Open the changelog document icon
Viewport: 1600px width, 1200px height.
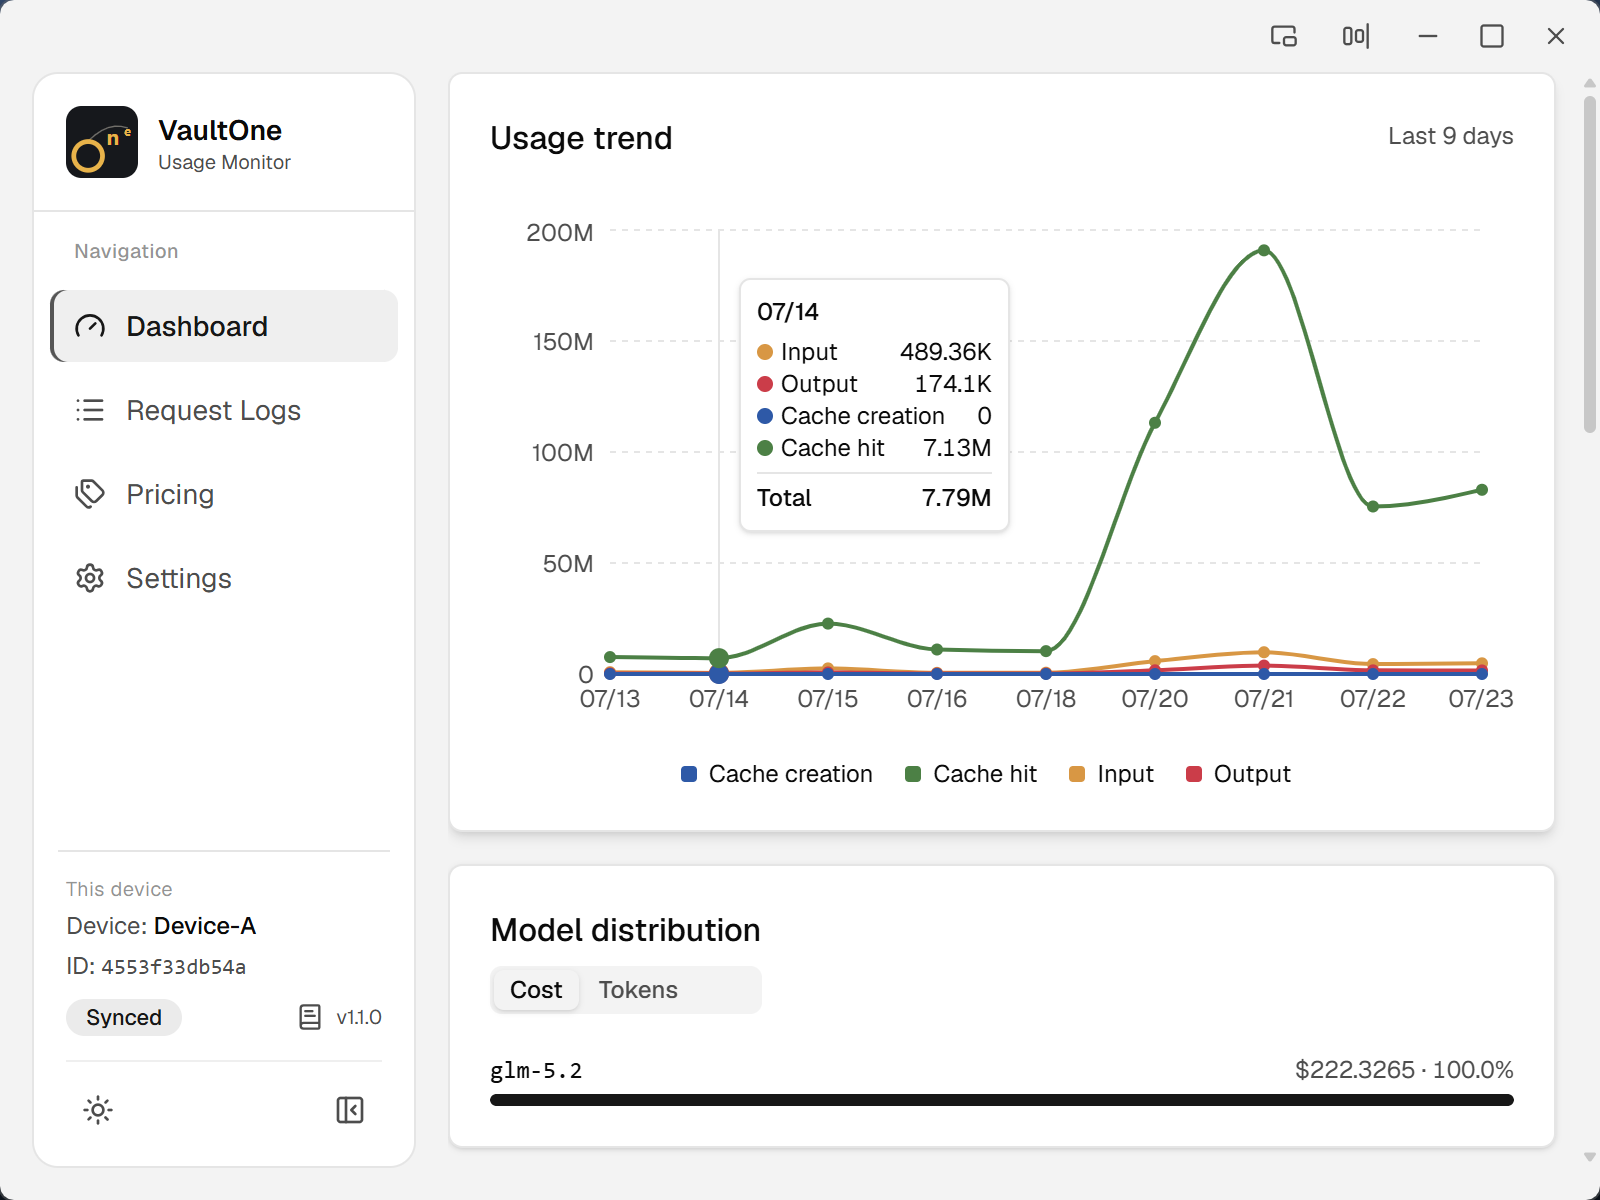[x=310, y=1017]
